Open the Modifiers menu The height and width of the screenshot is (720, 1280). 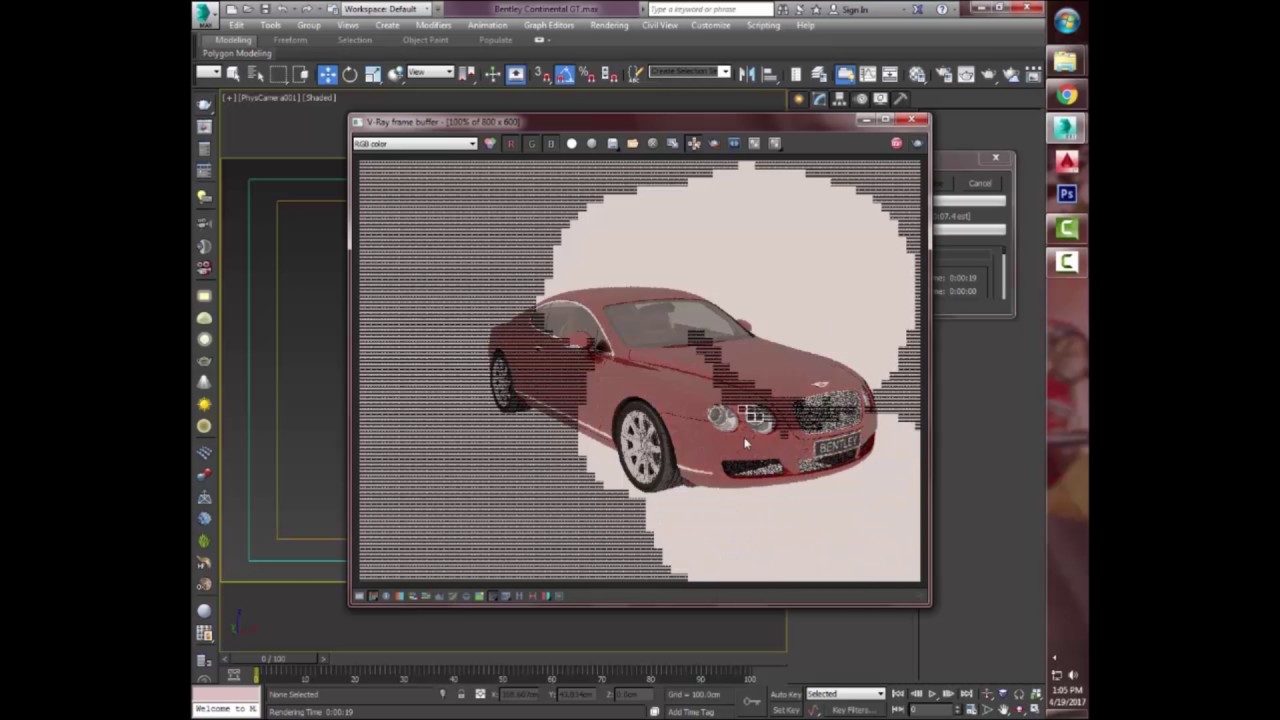pyautogui.click(x=433, y=25)
